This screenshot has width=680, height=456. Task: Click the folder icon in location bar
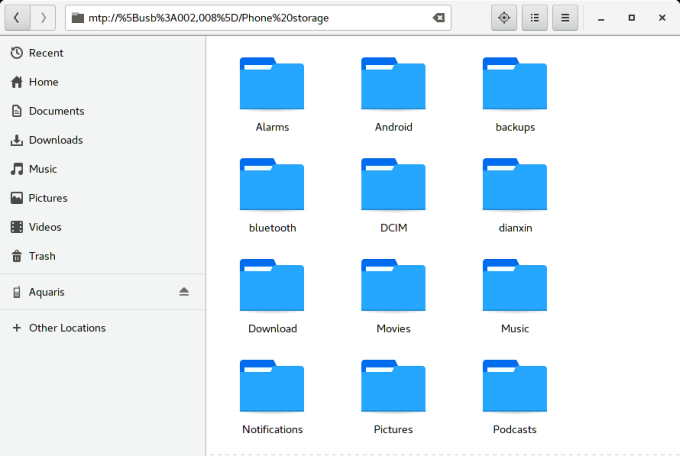pos(78,18)
